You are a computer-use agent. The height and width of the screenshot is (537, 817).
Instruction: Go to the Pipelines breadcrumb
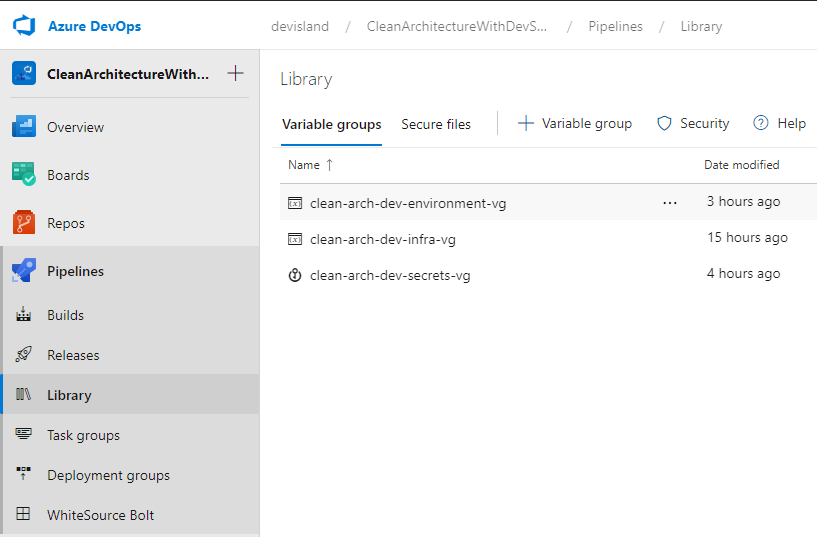coord(615,27)
